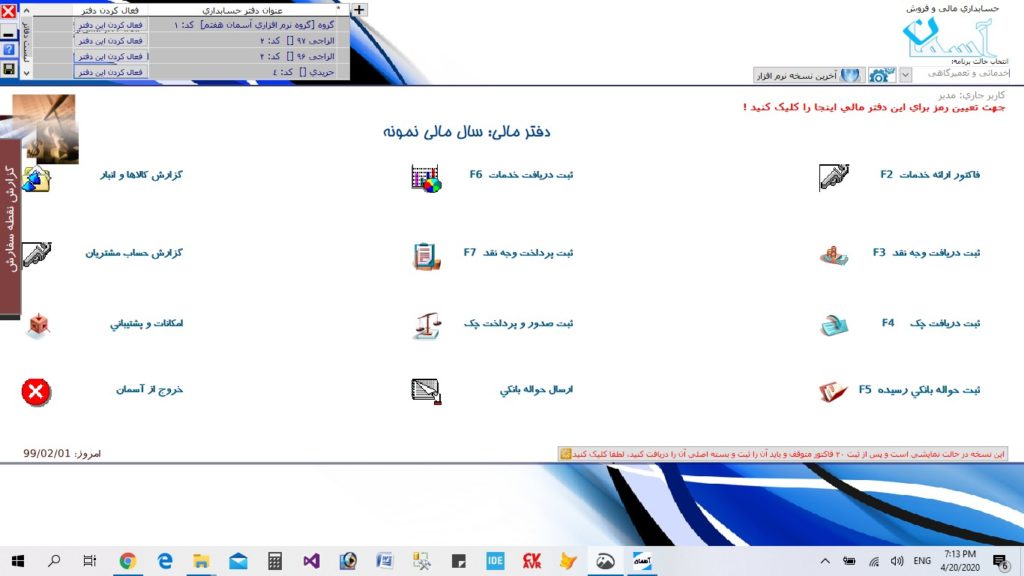Click the cash receipt (F3) icon
This screenshot has width=1024, height=576.
point(834,254)
